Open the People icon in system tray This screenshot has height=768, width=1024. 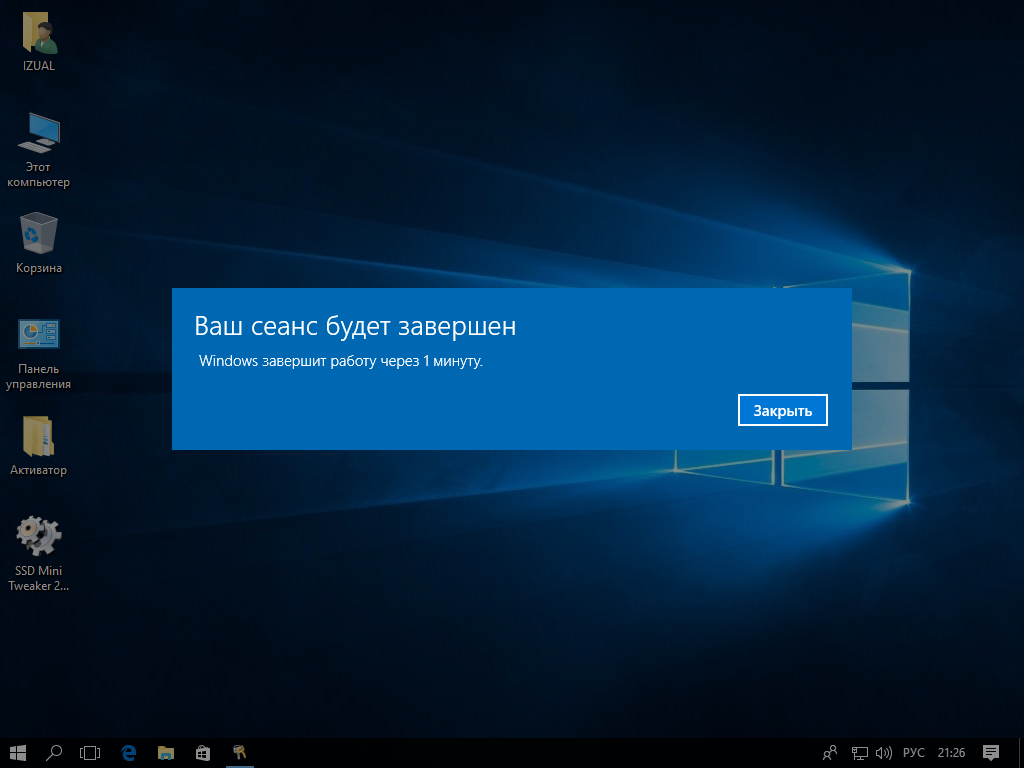pos(829,752)
